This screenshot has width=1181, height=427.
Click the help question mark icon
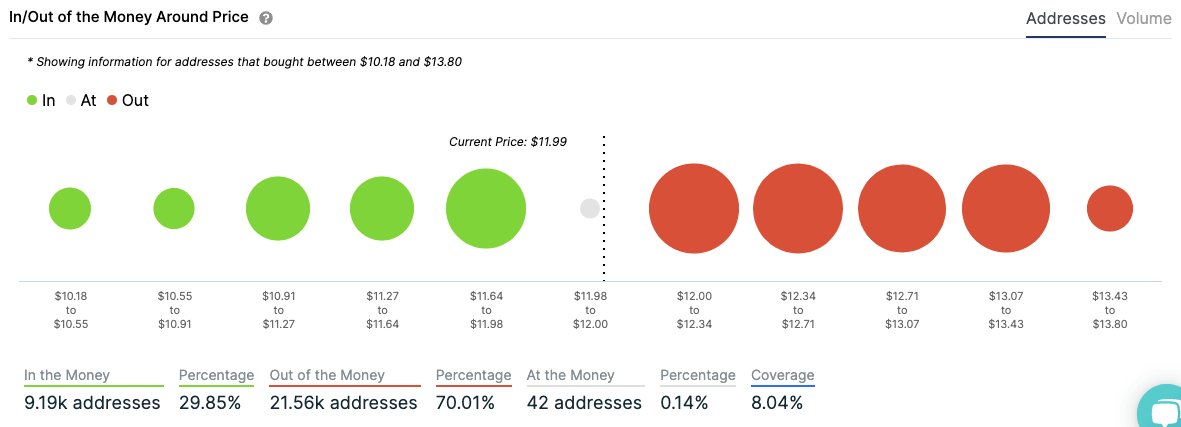266,19
